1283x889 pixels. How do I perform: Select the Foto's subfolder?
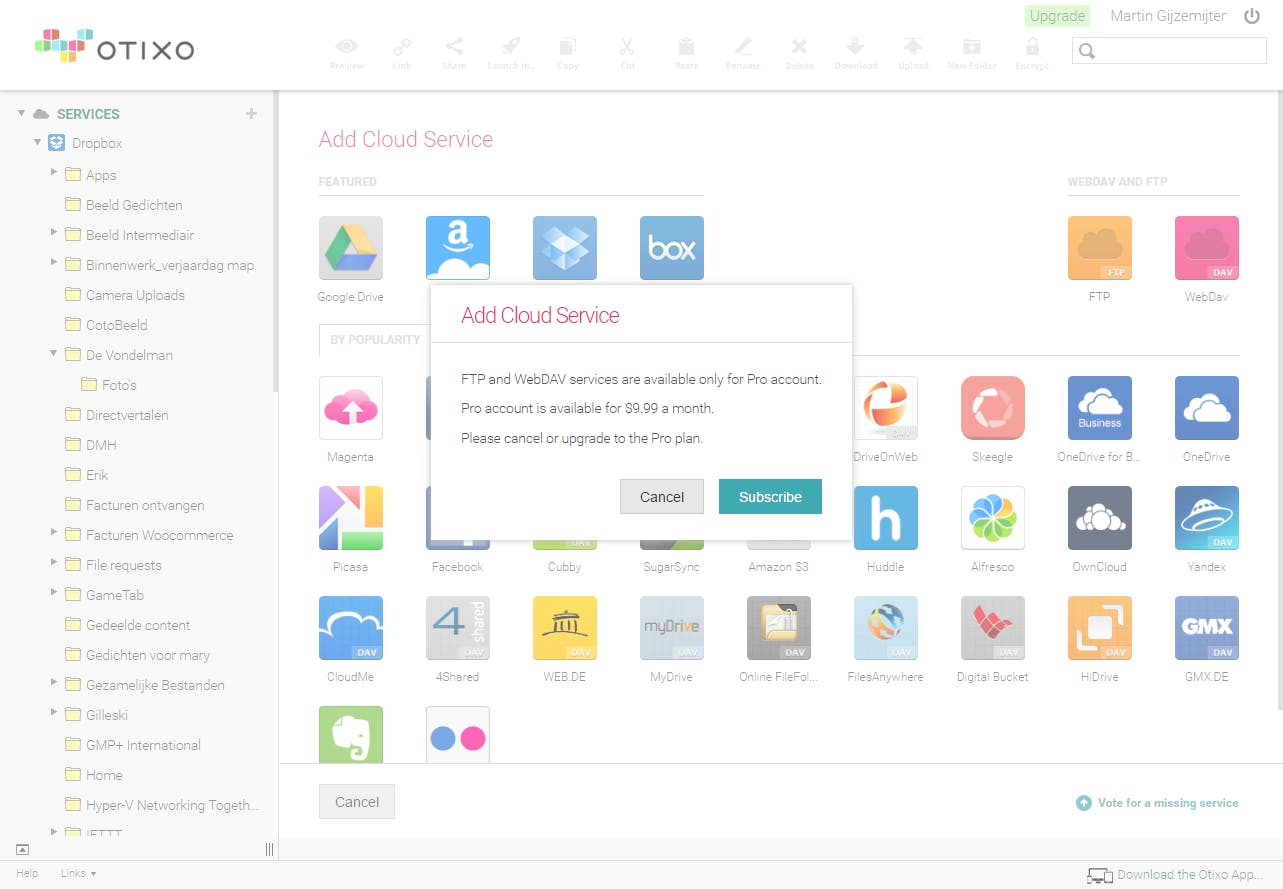[119, 385]
